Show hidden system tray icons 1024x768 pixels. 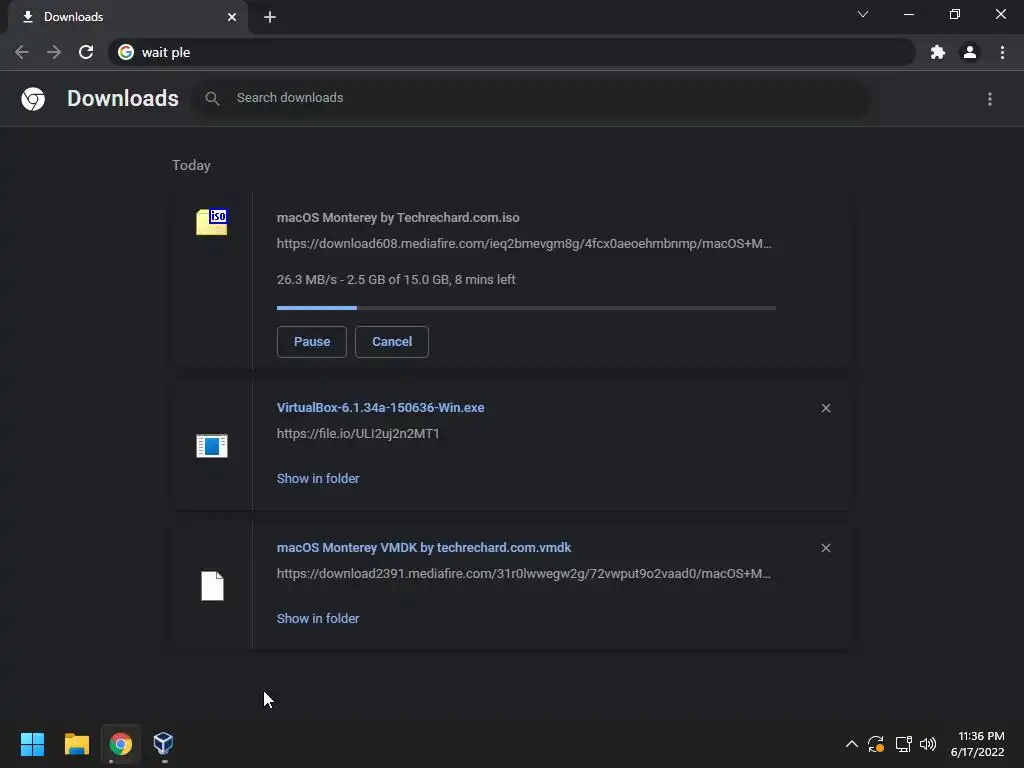(x=852, y=744)
